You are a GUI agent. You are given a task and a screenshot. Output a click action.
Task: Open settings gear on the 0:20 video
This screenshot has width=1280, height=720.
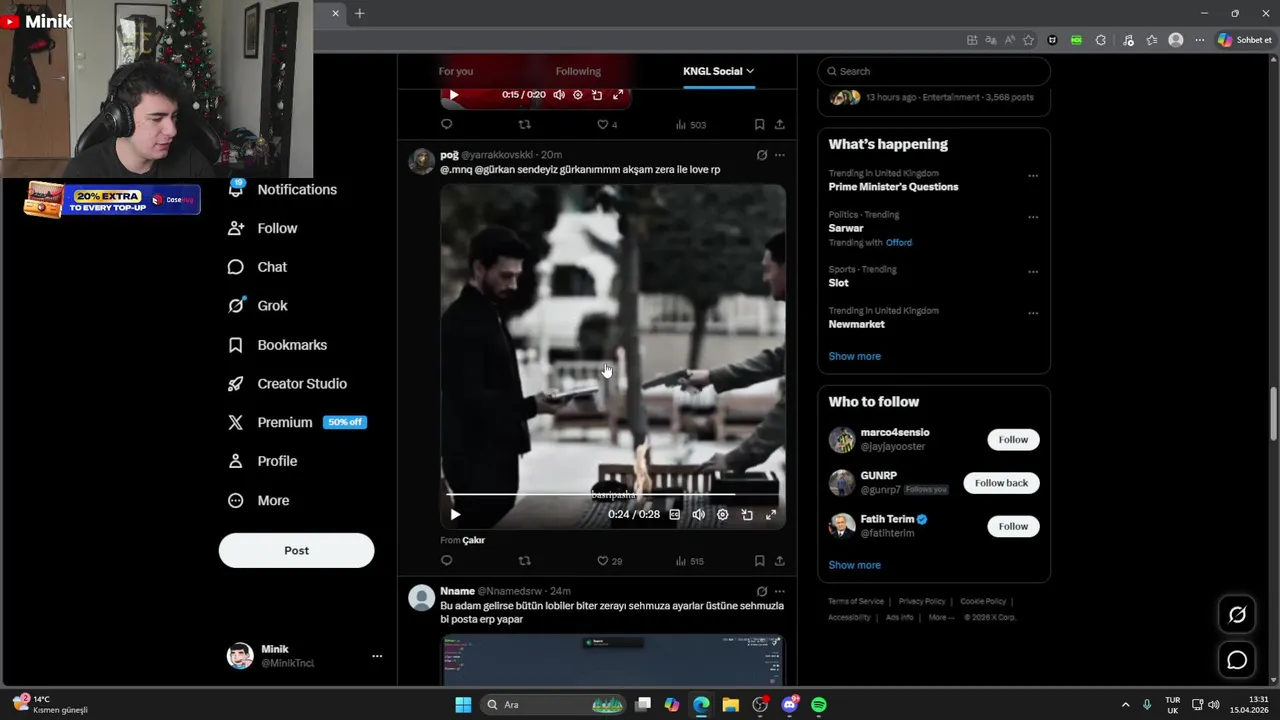(578, 95)
